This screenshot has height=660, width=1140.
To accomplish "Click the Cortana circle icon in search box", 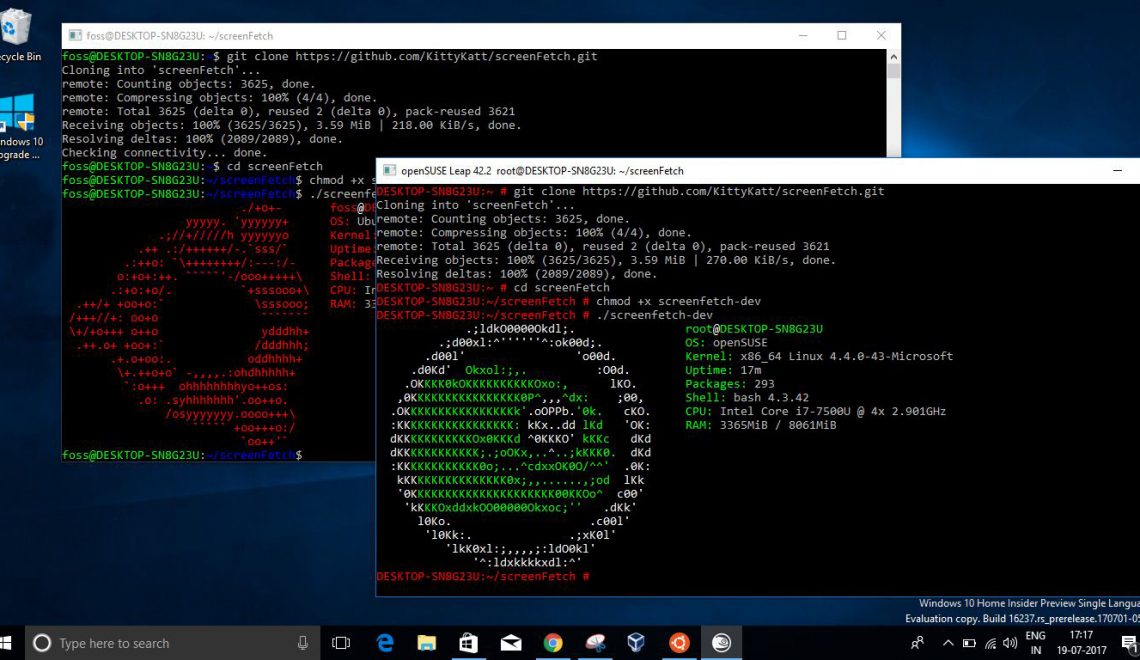I will pyautogui.click(x=42, y=643).
